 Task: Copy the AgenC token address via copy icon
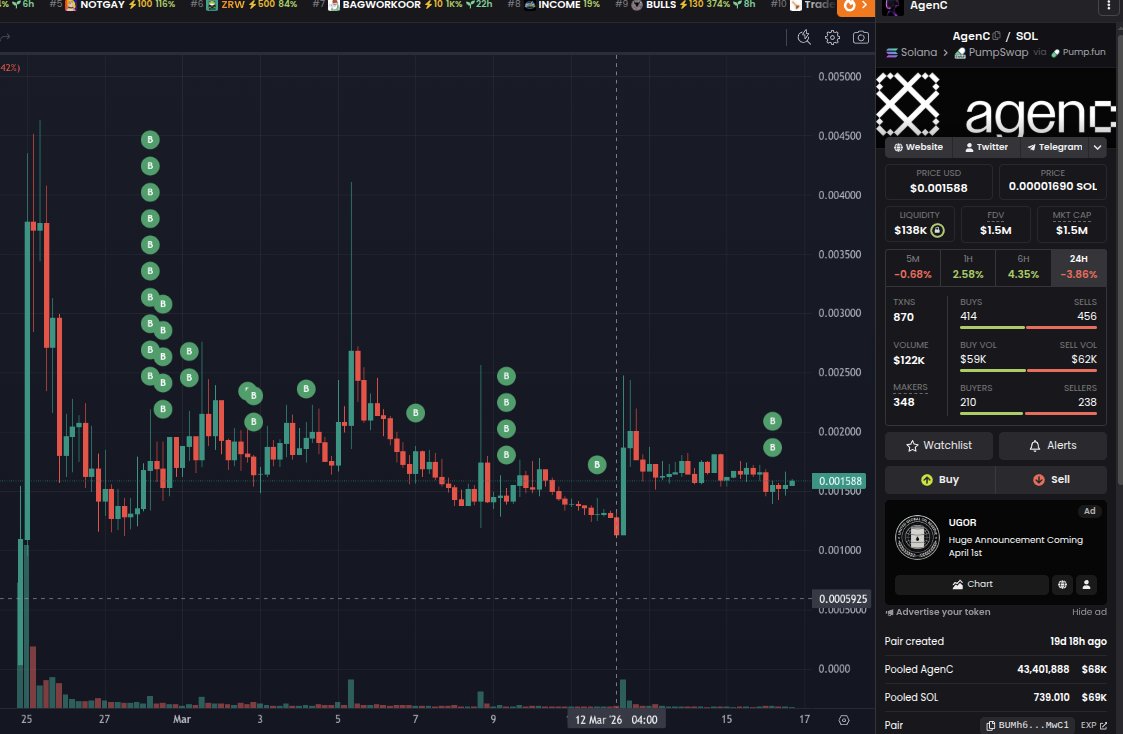pos(996,36)
